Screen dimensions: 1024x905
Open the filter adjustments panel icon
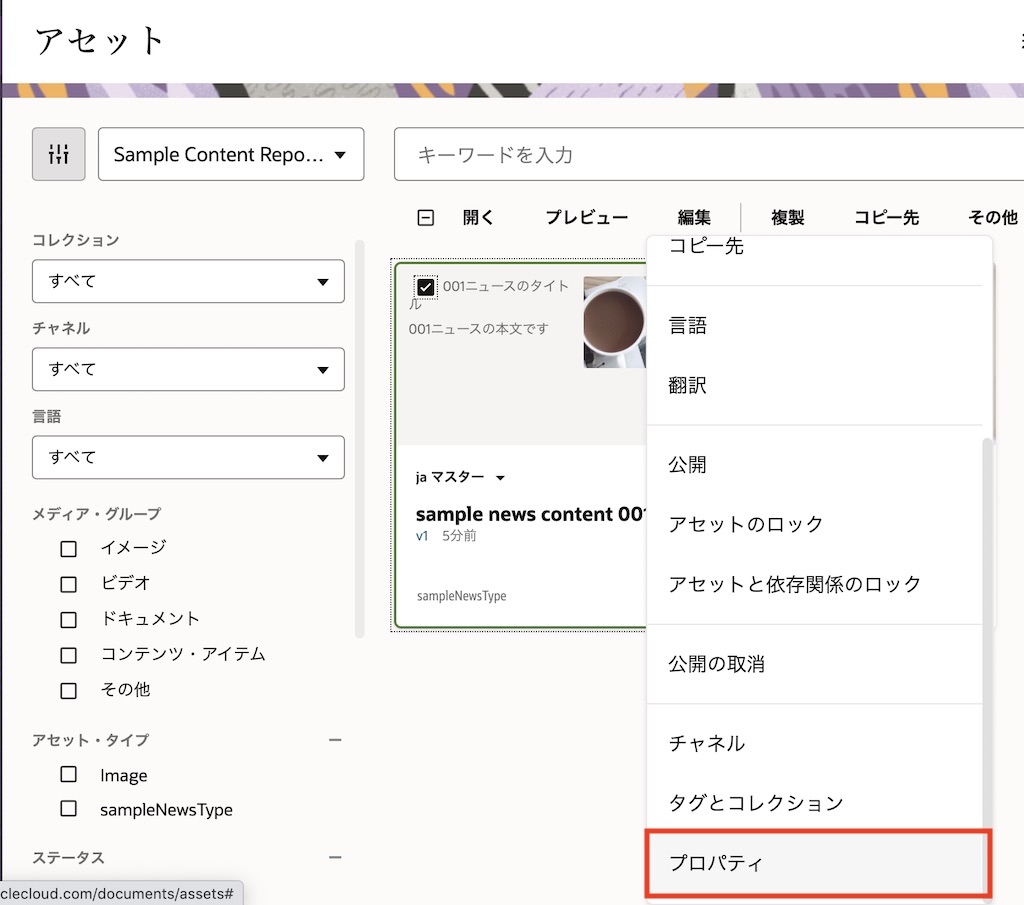pyautogui.click(x=58, y=154)
